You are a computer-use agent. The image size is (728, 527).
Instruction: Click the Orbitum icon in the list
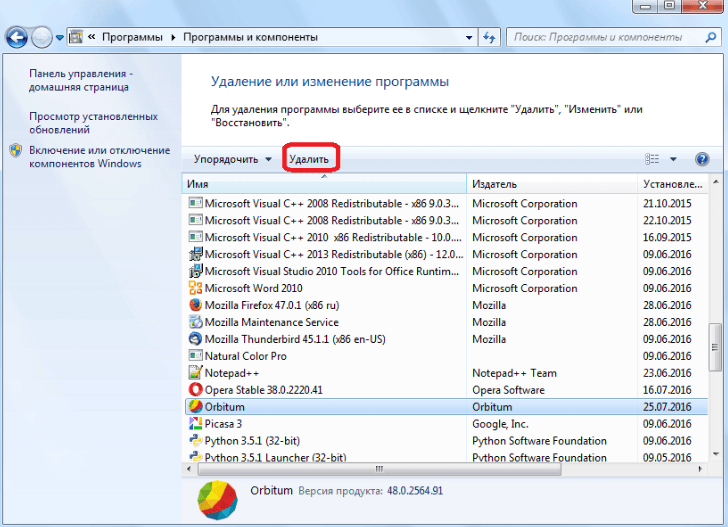click(x=195, y=407)
